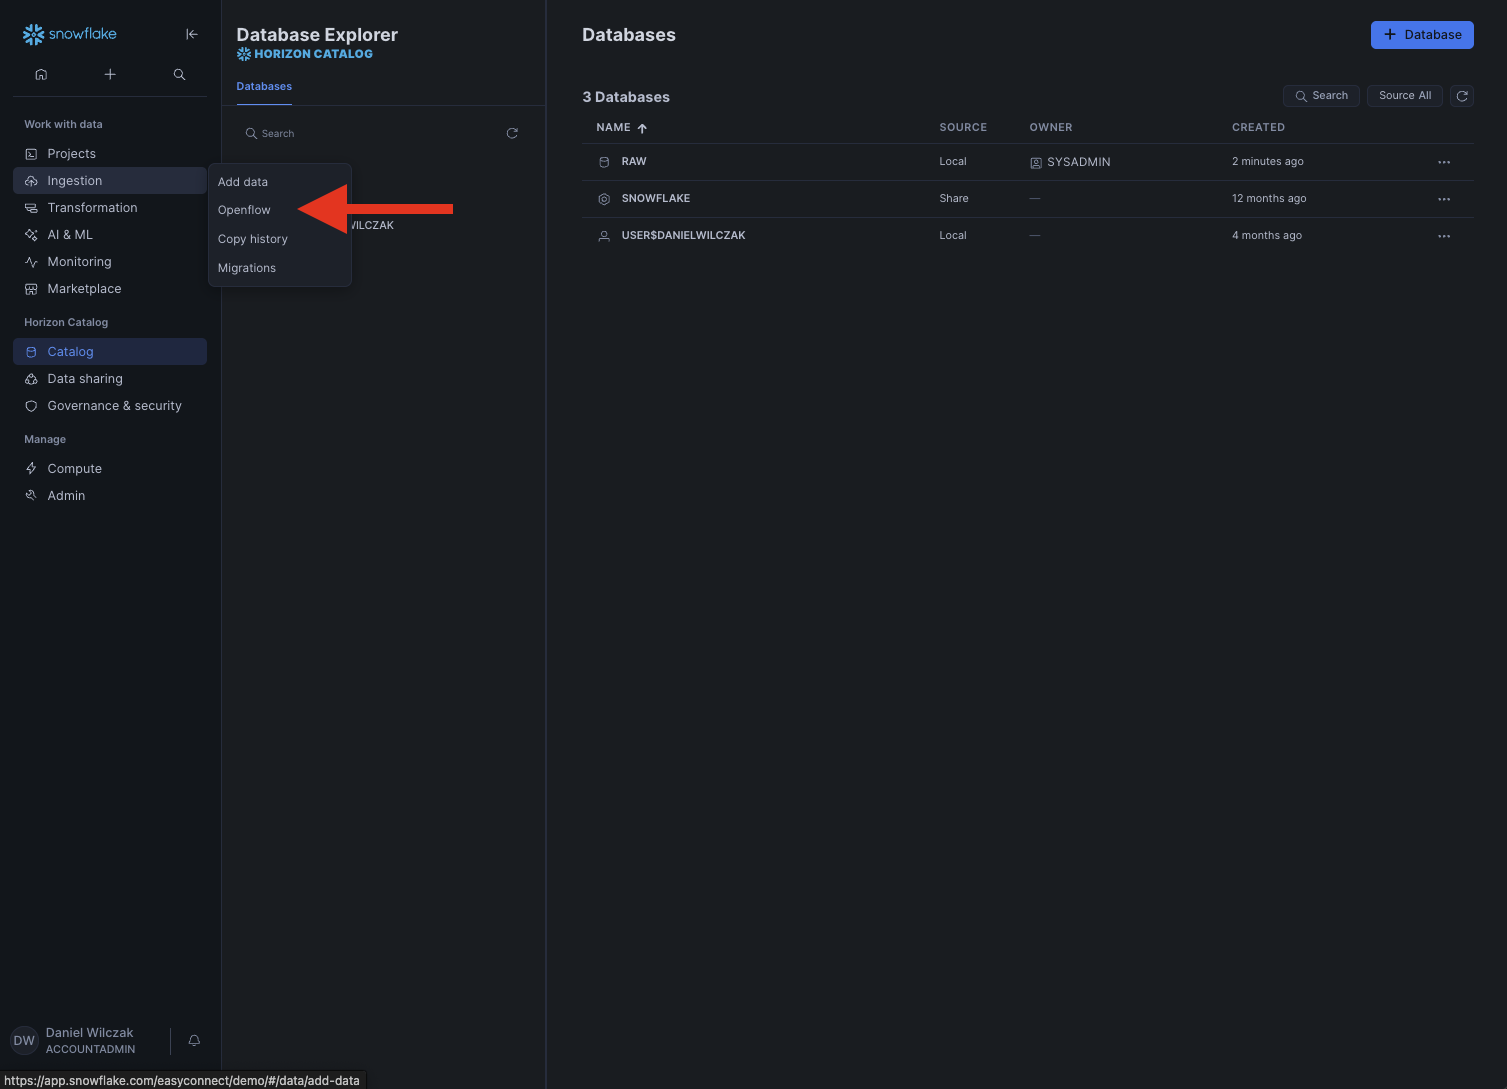1507x1089 pixels.
Task: Open the home icon in sidebar
Action: click(41, 74)
